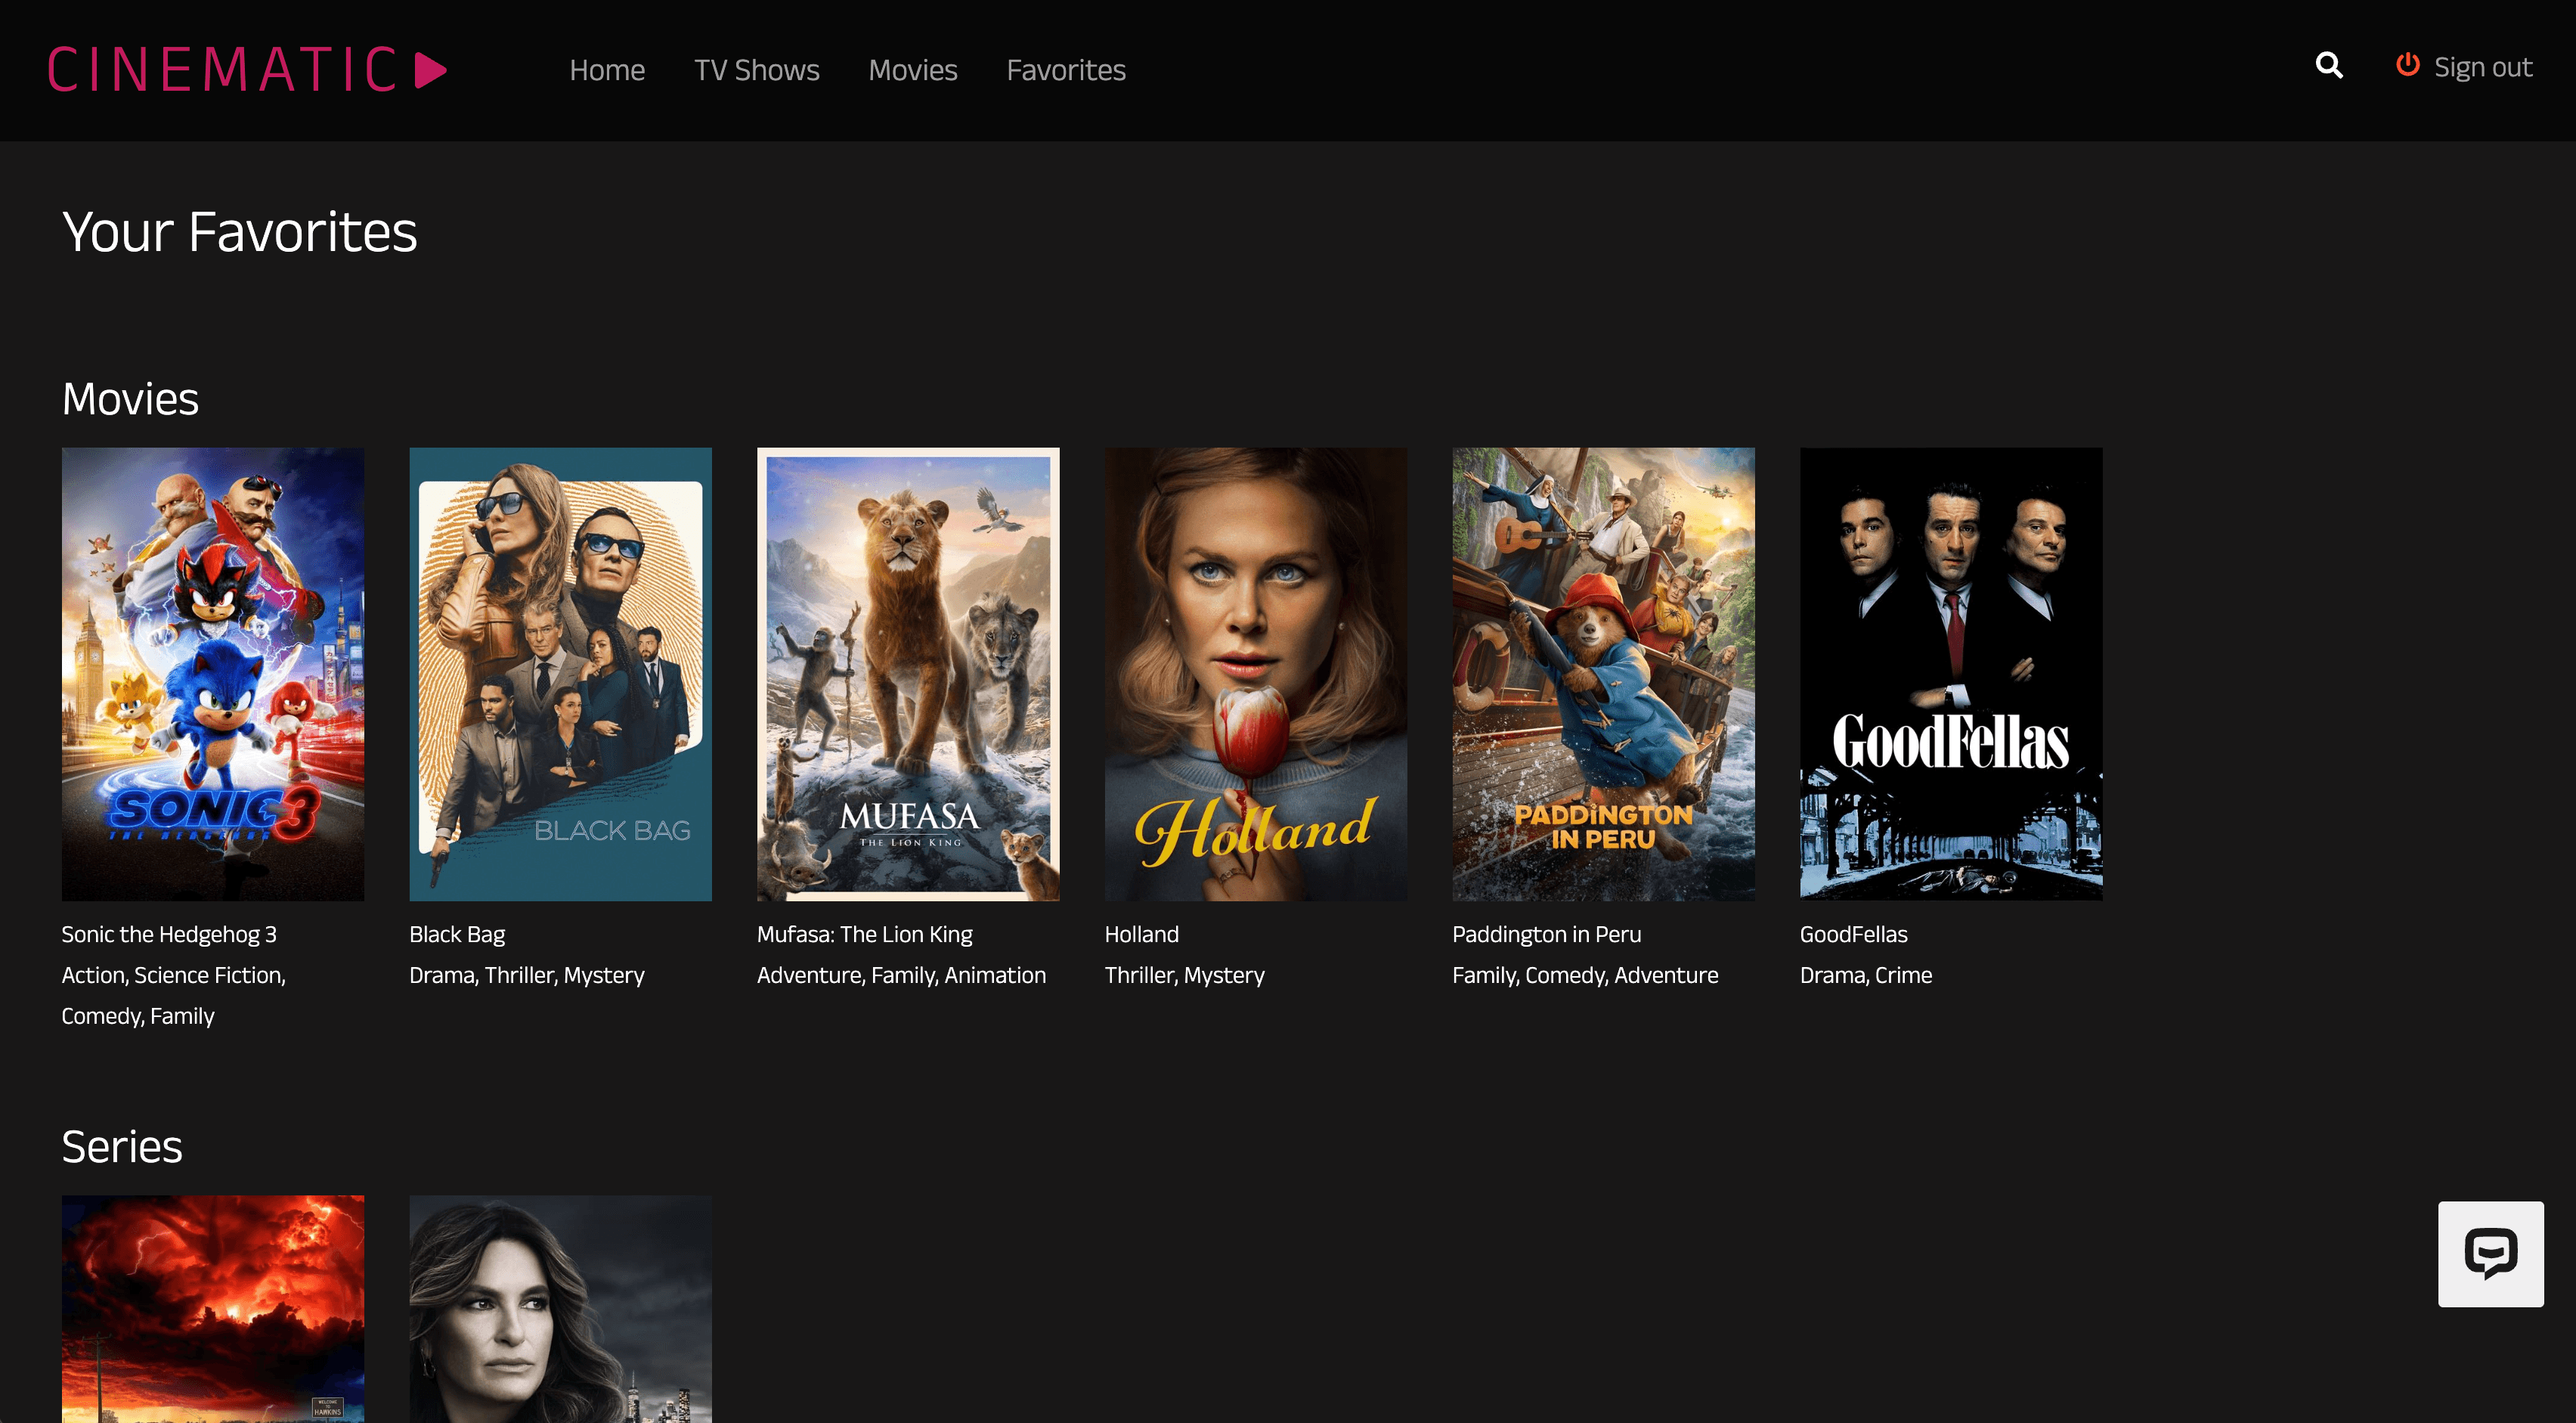Open the Black Bag poster
This screenshot has width=2576, height=1423.
coord(560,674)
